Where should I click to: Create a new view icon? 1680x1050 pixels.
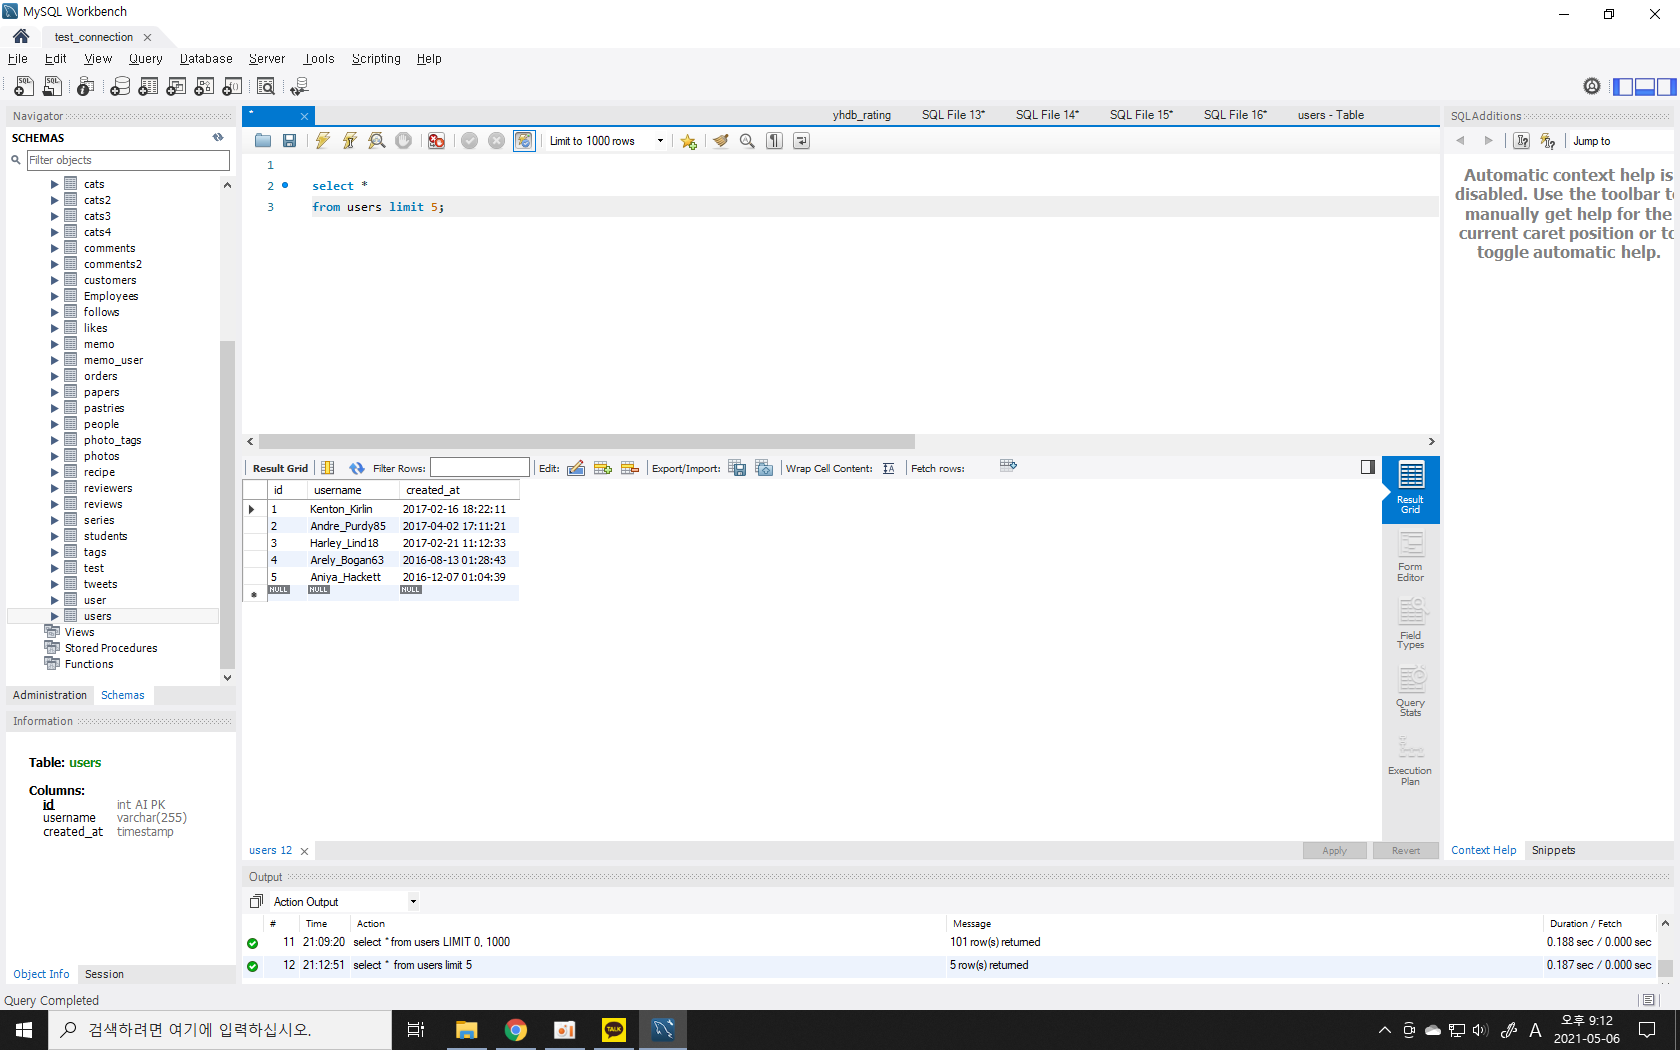click(x=176, y=87)
